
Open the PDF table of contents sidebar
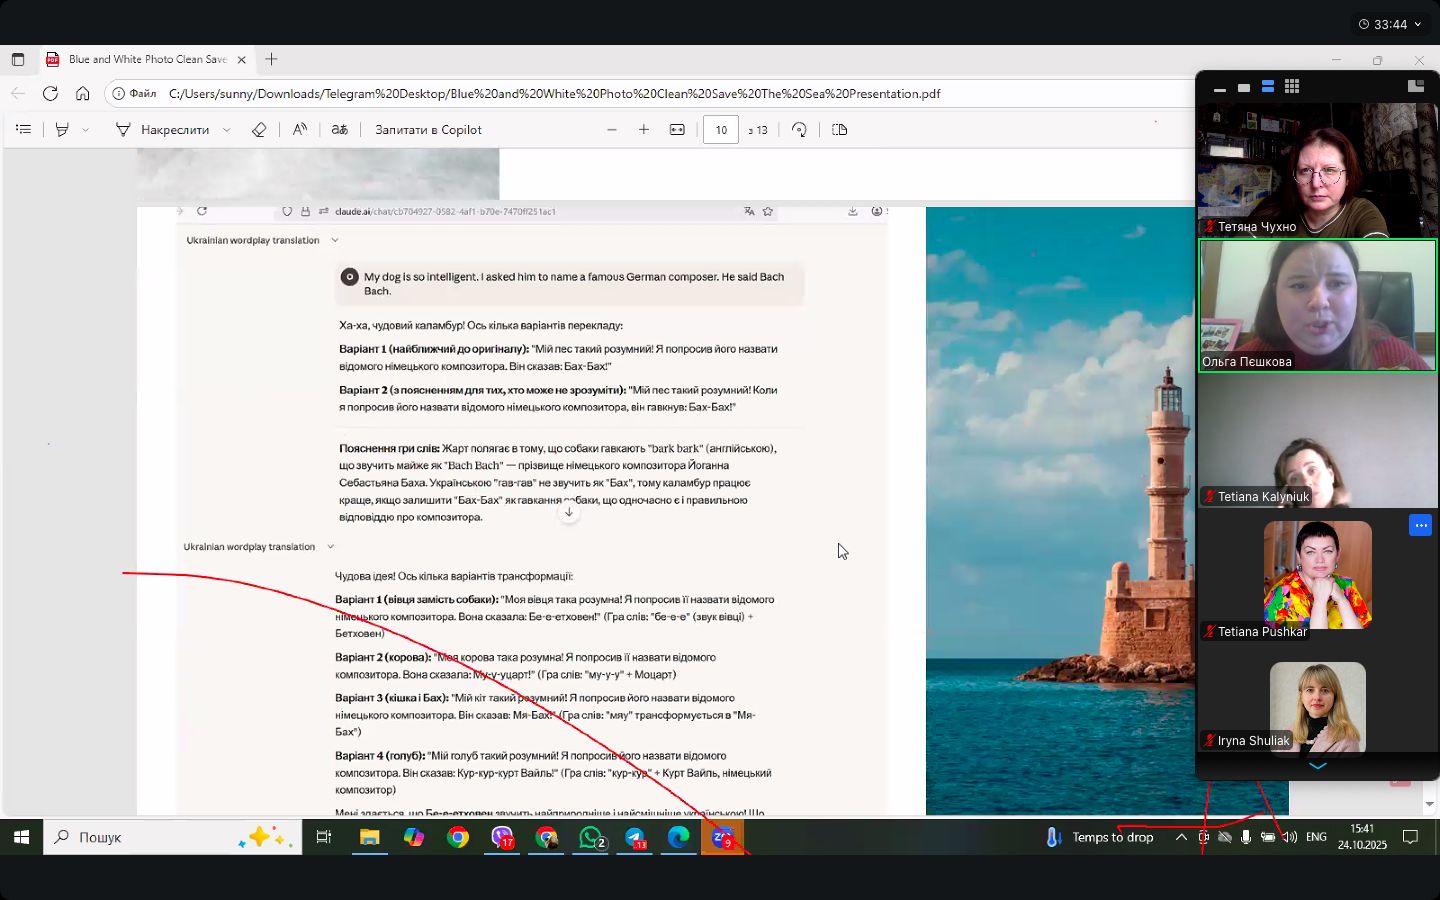(x=24, y=130)
